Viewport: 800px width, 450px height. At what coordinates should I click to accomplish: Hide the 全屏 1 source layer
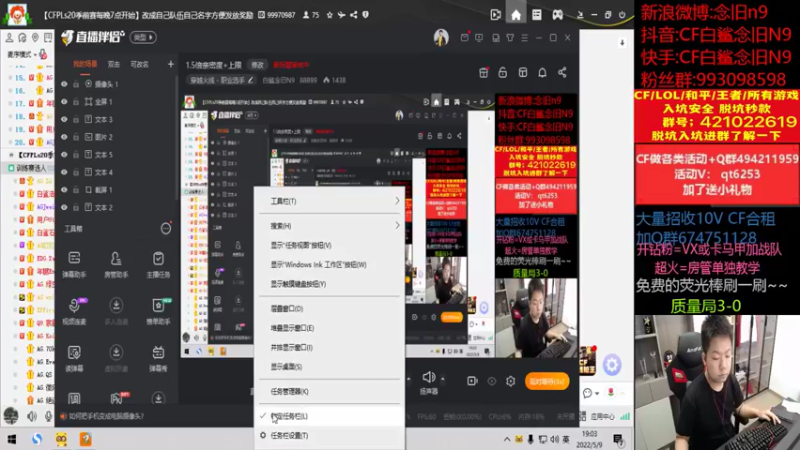pyautogui.click(x=64, y=102)
